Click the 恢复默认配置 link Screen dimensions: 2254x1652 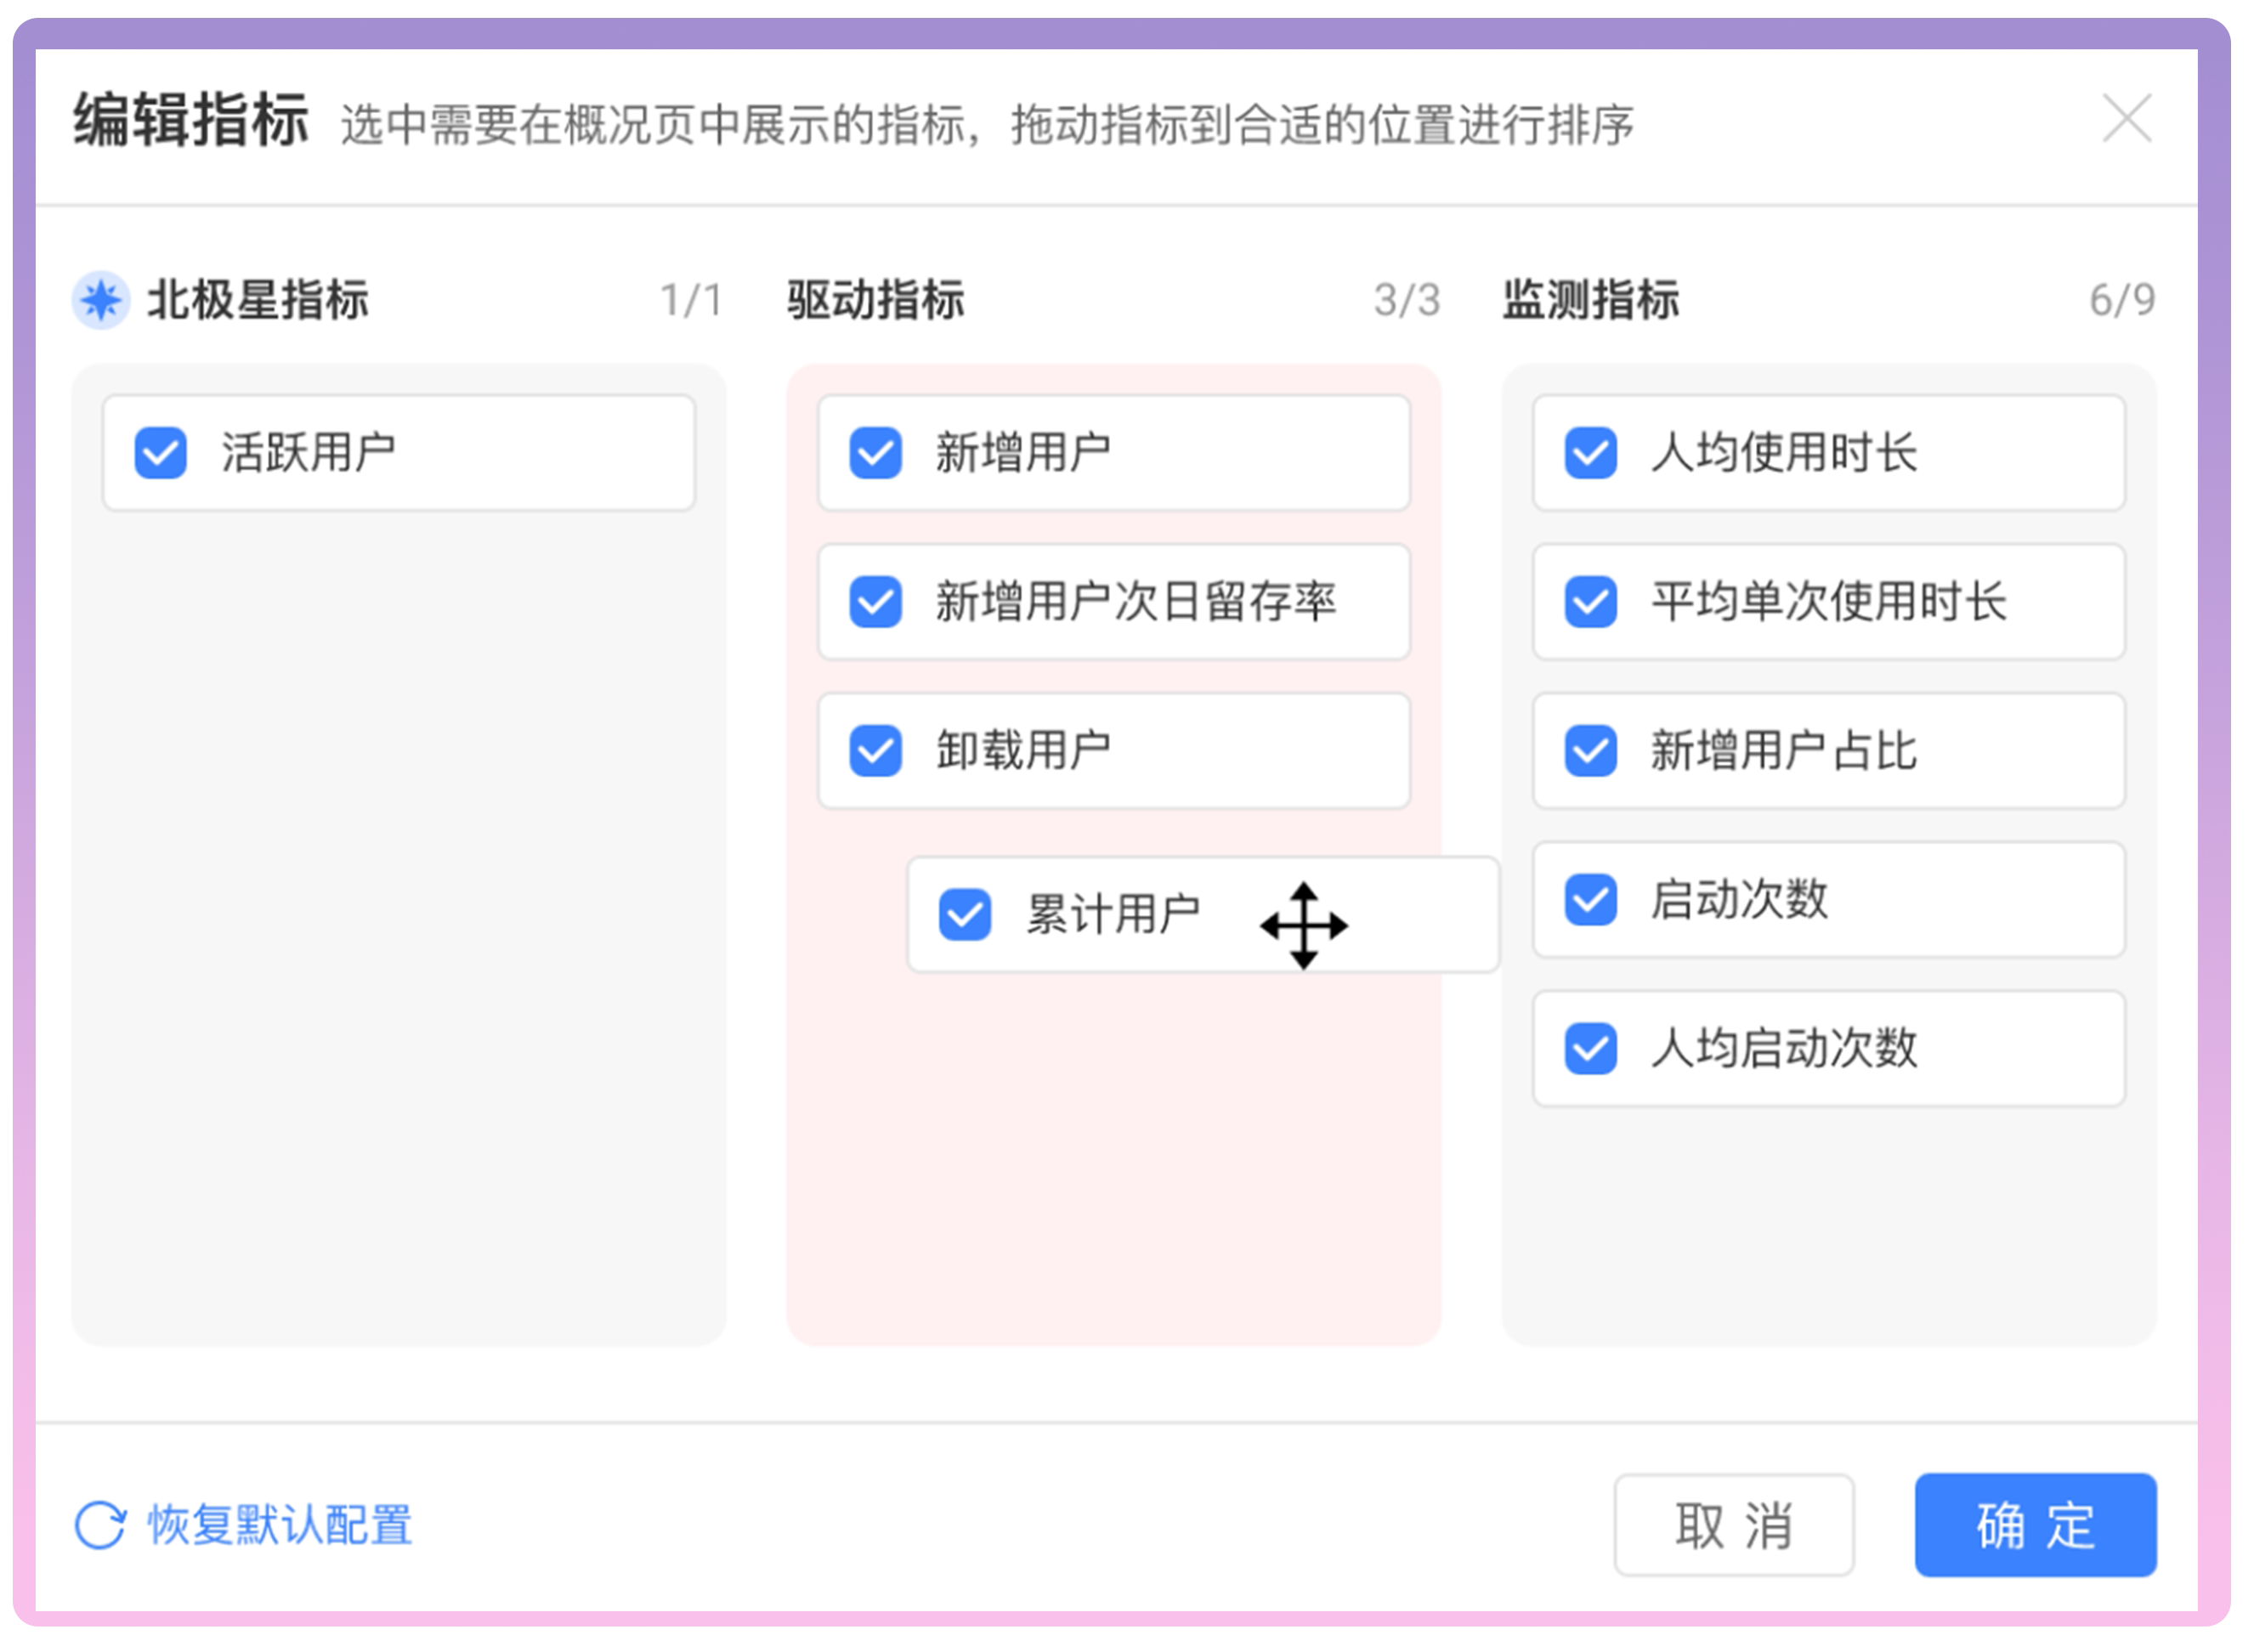[x=280, y=1526]
